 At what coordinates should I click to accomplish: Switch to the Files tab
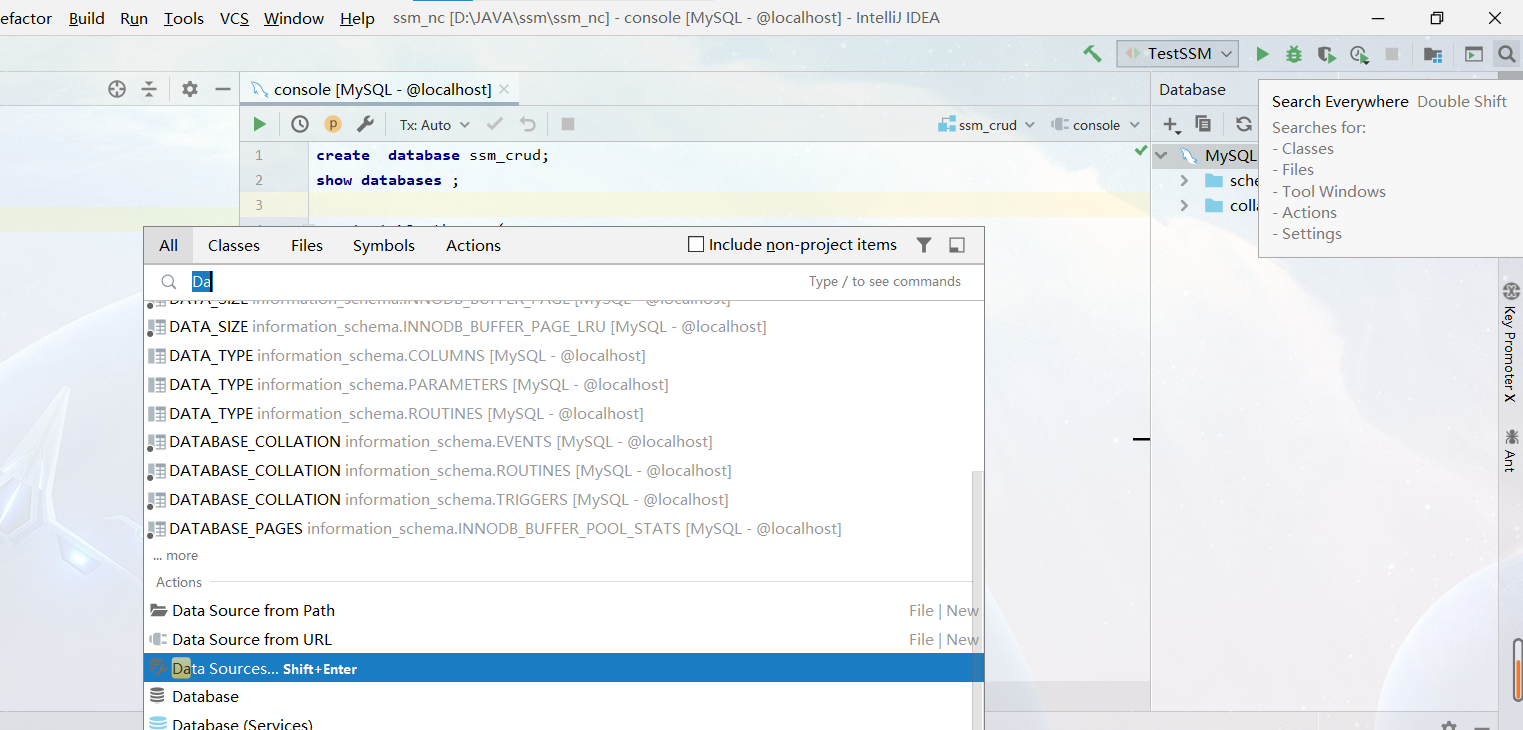[x=307, y=245]
